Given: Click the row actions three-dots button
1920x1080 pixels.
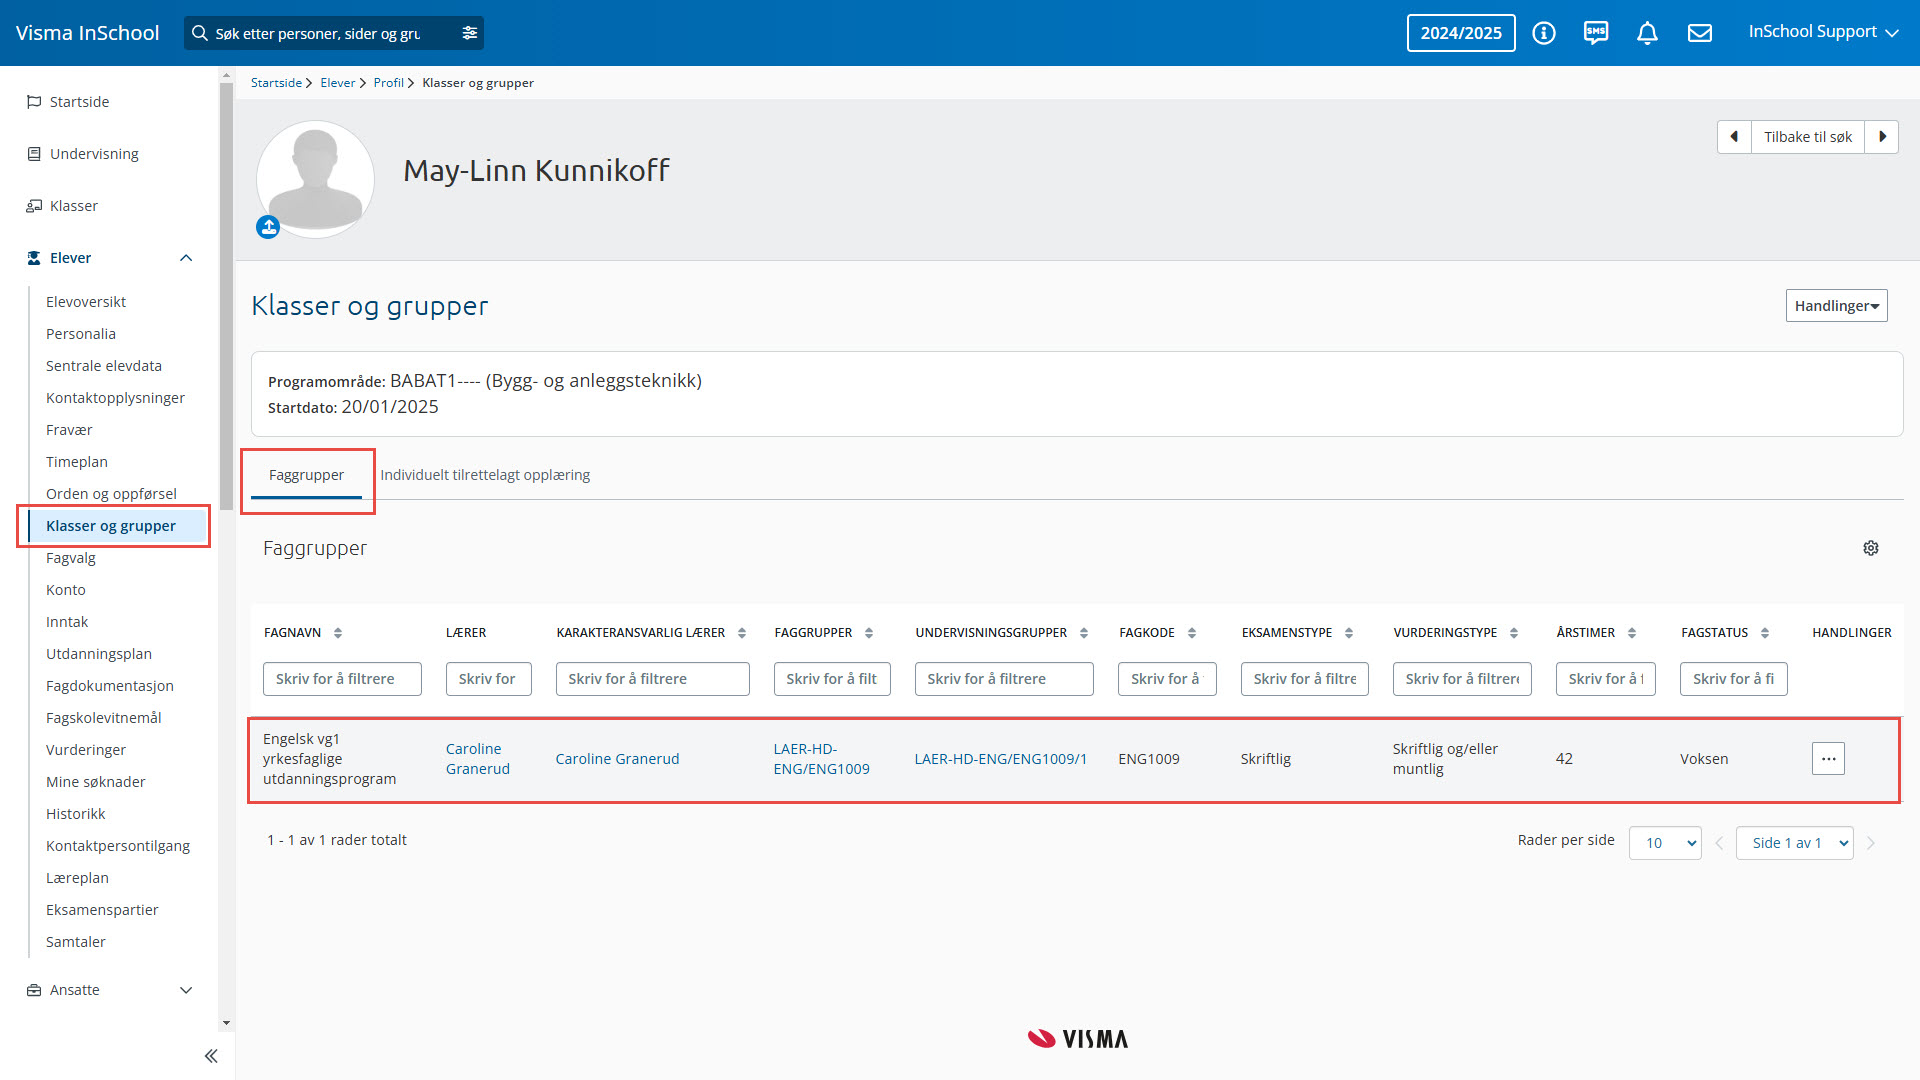Looking at the screenshot, I should (1827, 759).
